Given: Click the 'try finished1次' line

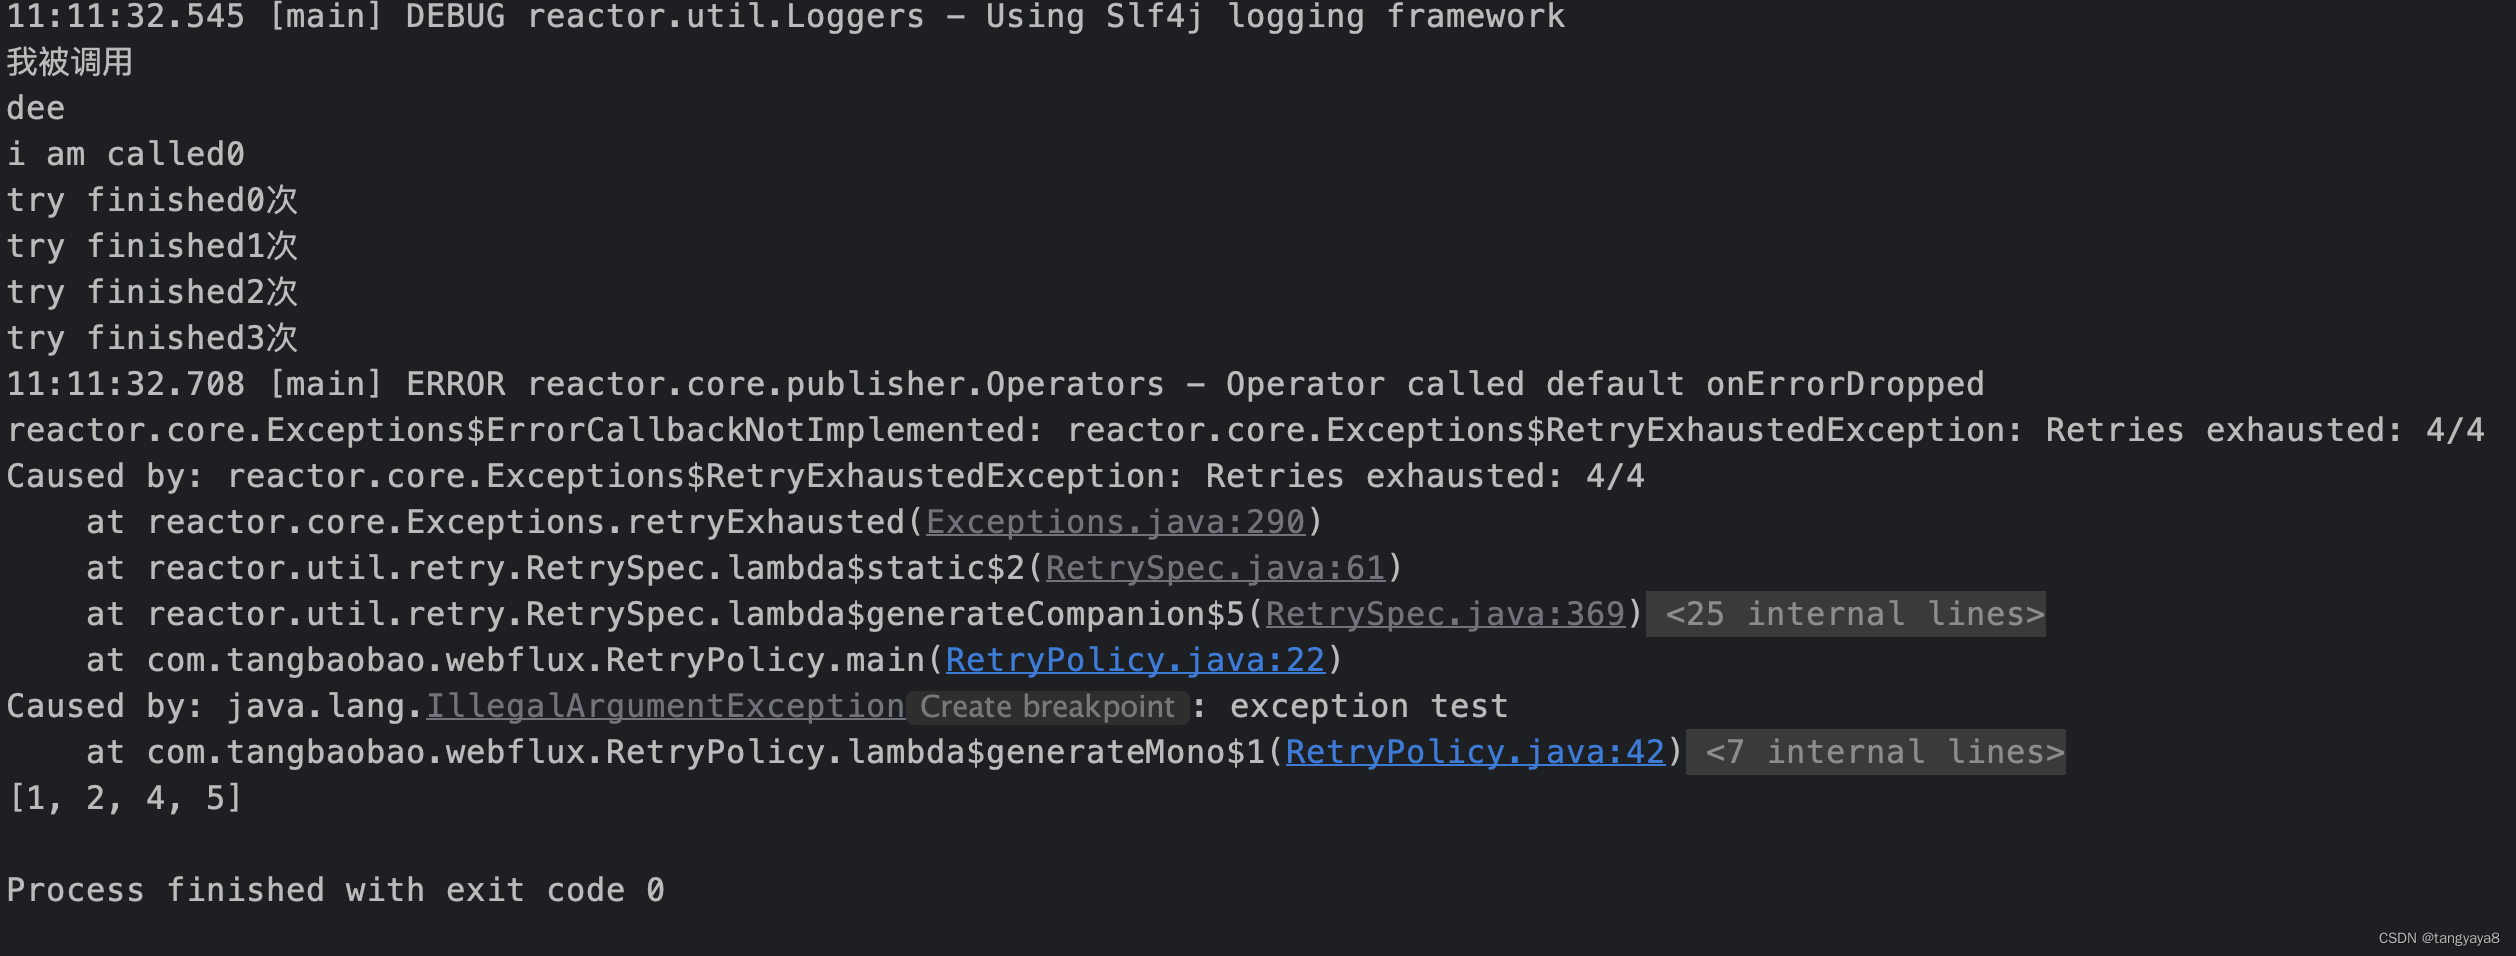Looking at the screenshot, I should (152, 246).
